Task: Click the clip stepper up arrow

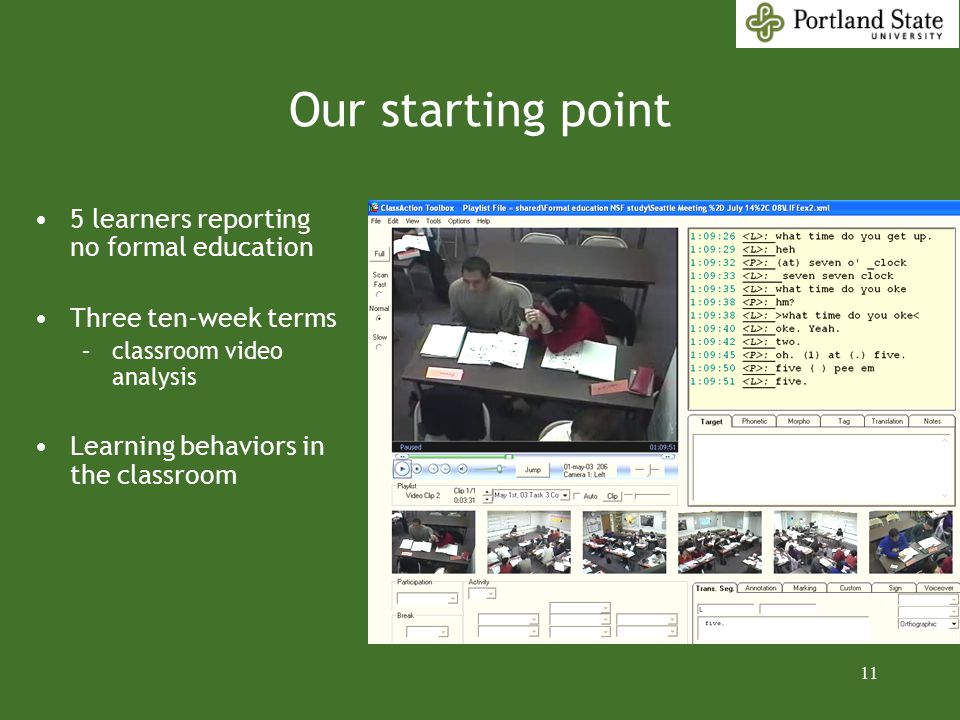Action: 487,492
